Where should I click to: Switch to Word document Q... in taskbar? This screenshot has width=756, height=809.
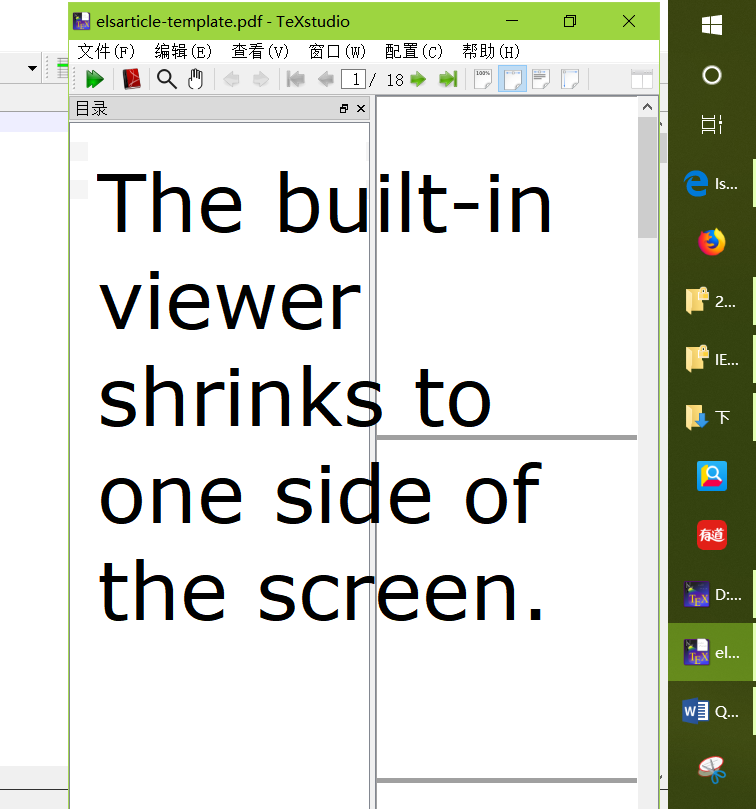pyautogui.click(x=712, y=712)
